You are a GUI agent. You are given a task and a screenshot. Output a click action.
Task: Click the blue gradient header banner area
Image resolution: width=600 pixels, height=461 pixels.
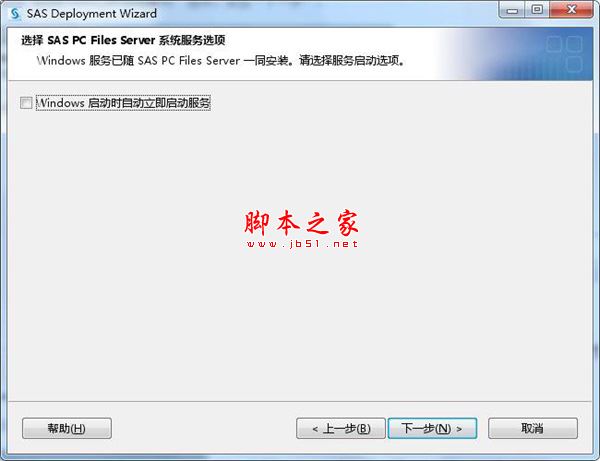tap(513, 54)
